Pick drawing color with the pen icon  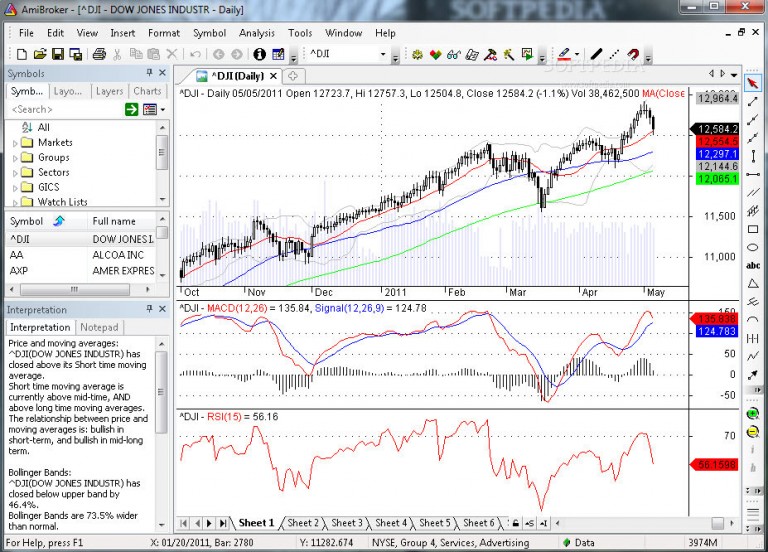coord(564,54)
